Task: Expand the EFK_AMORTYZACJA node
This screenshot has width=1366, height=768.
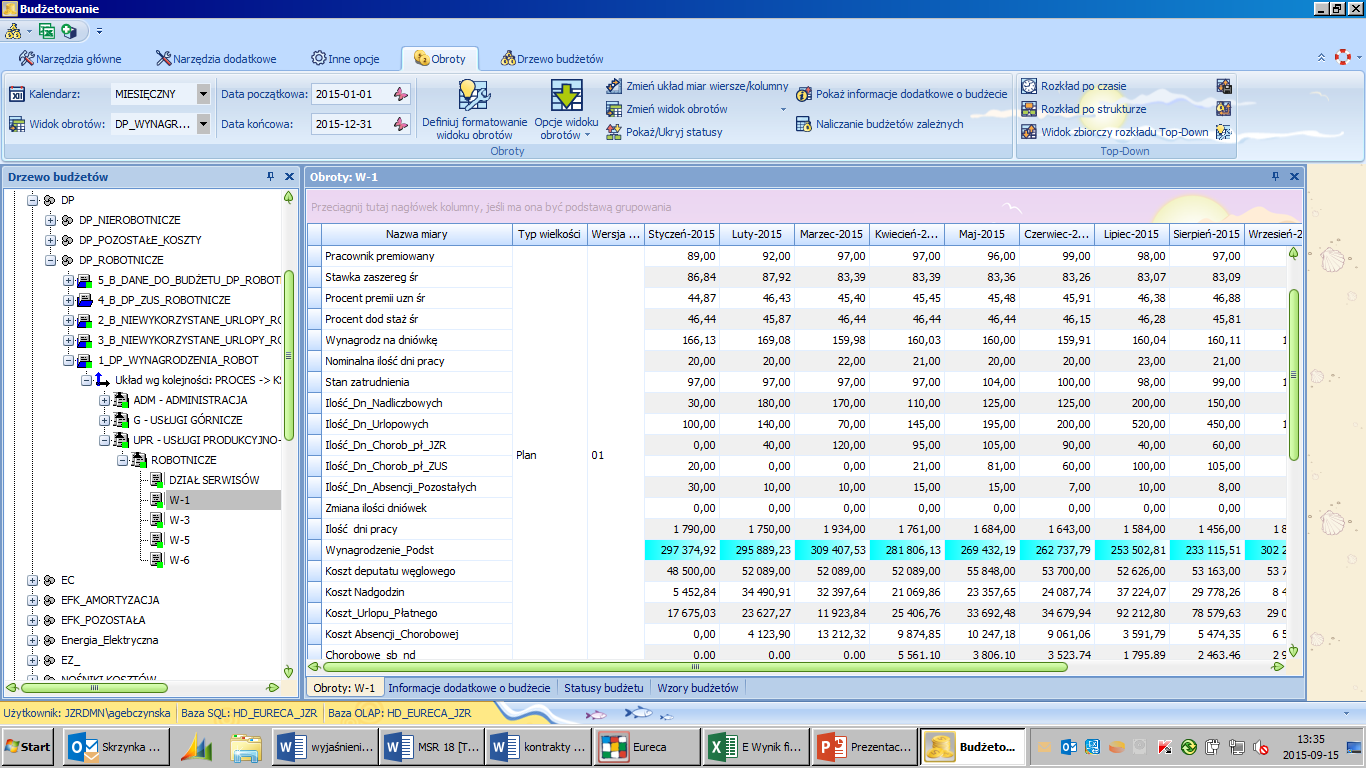Action: 33,600
